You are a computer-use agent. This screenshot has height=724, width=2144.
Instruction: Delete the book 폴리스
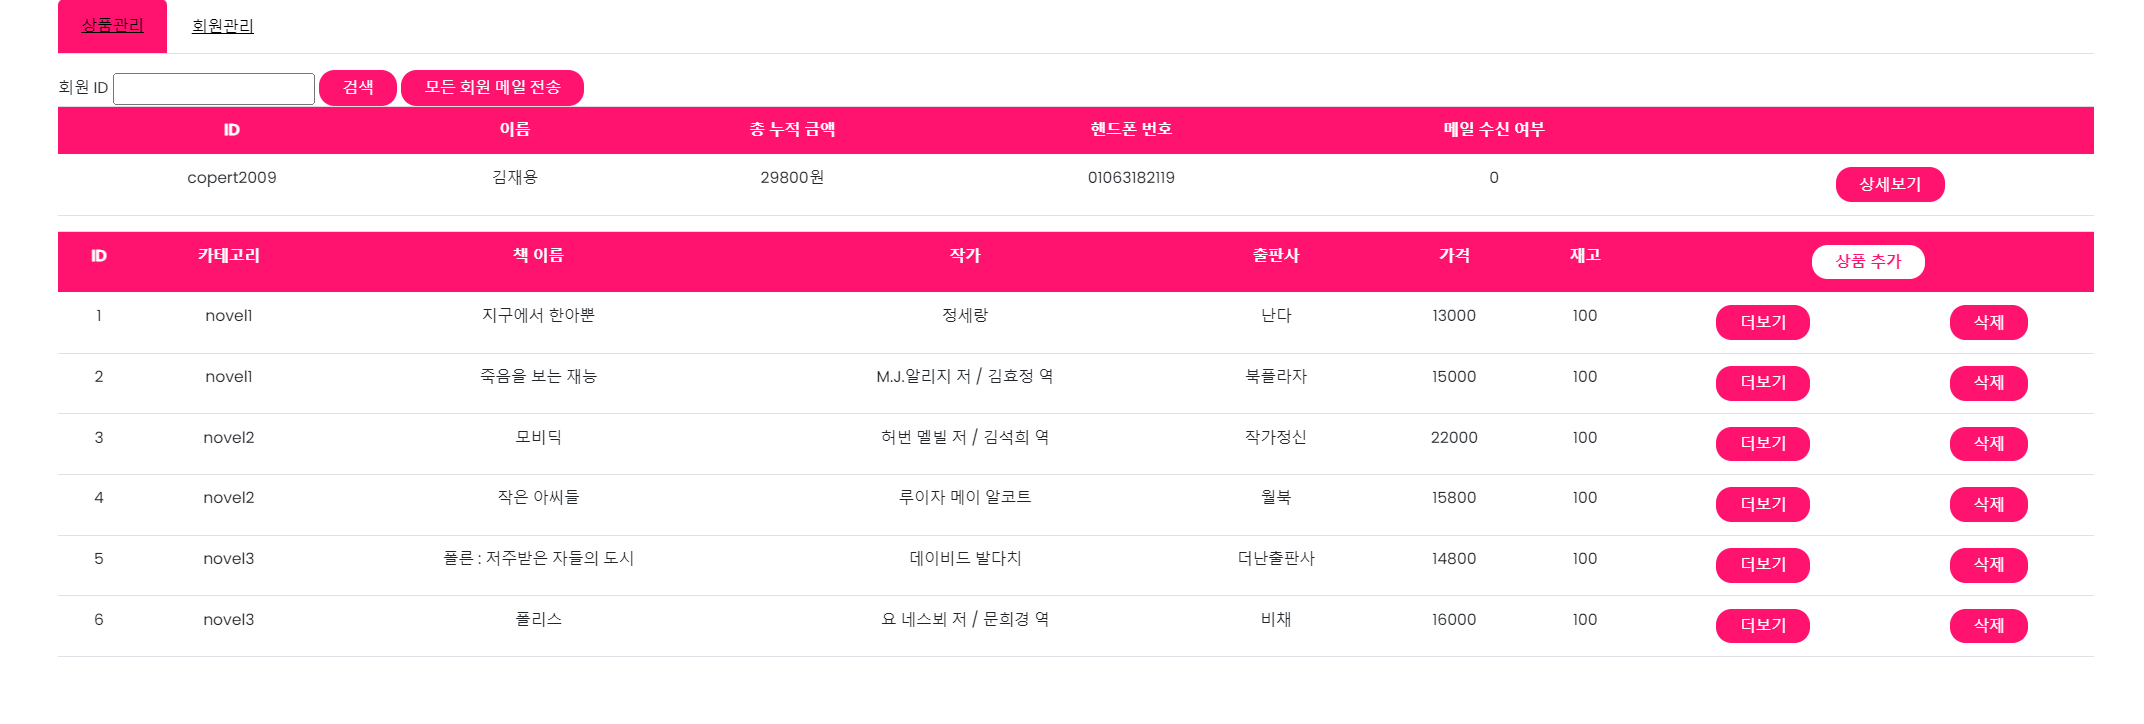[1988, 625]
